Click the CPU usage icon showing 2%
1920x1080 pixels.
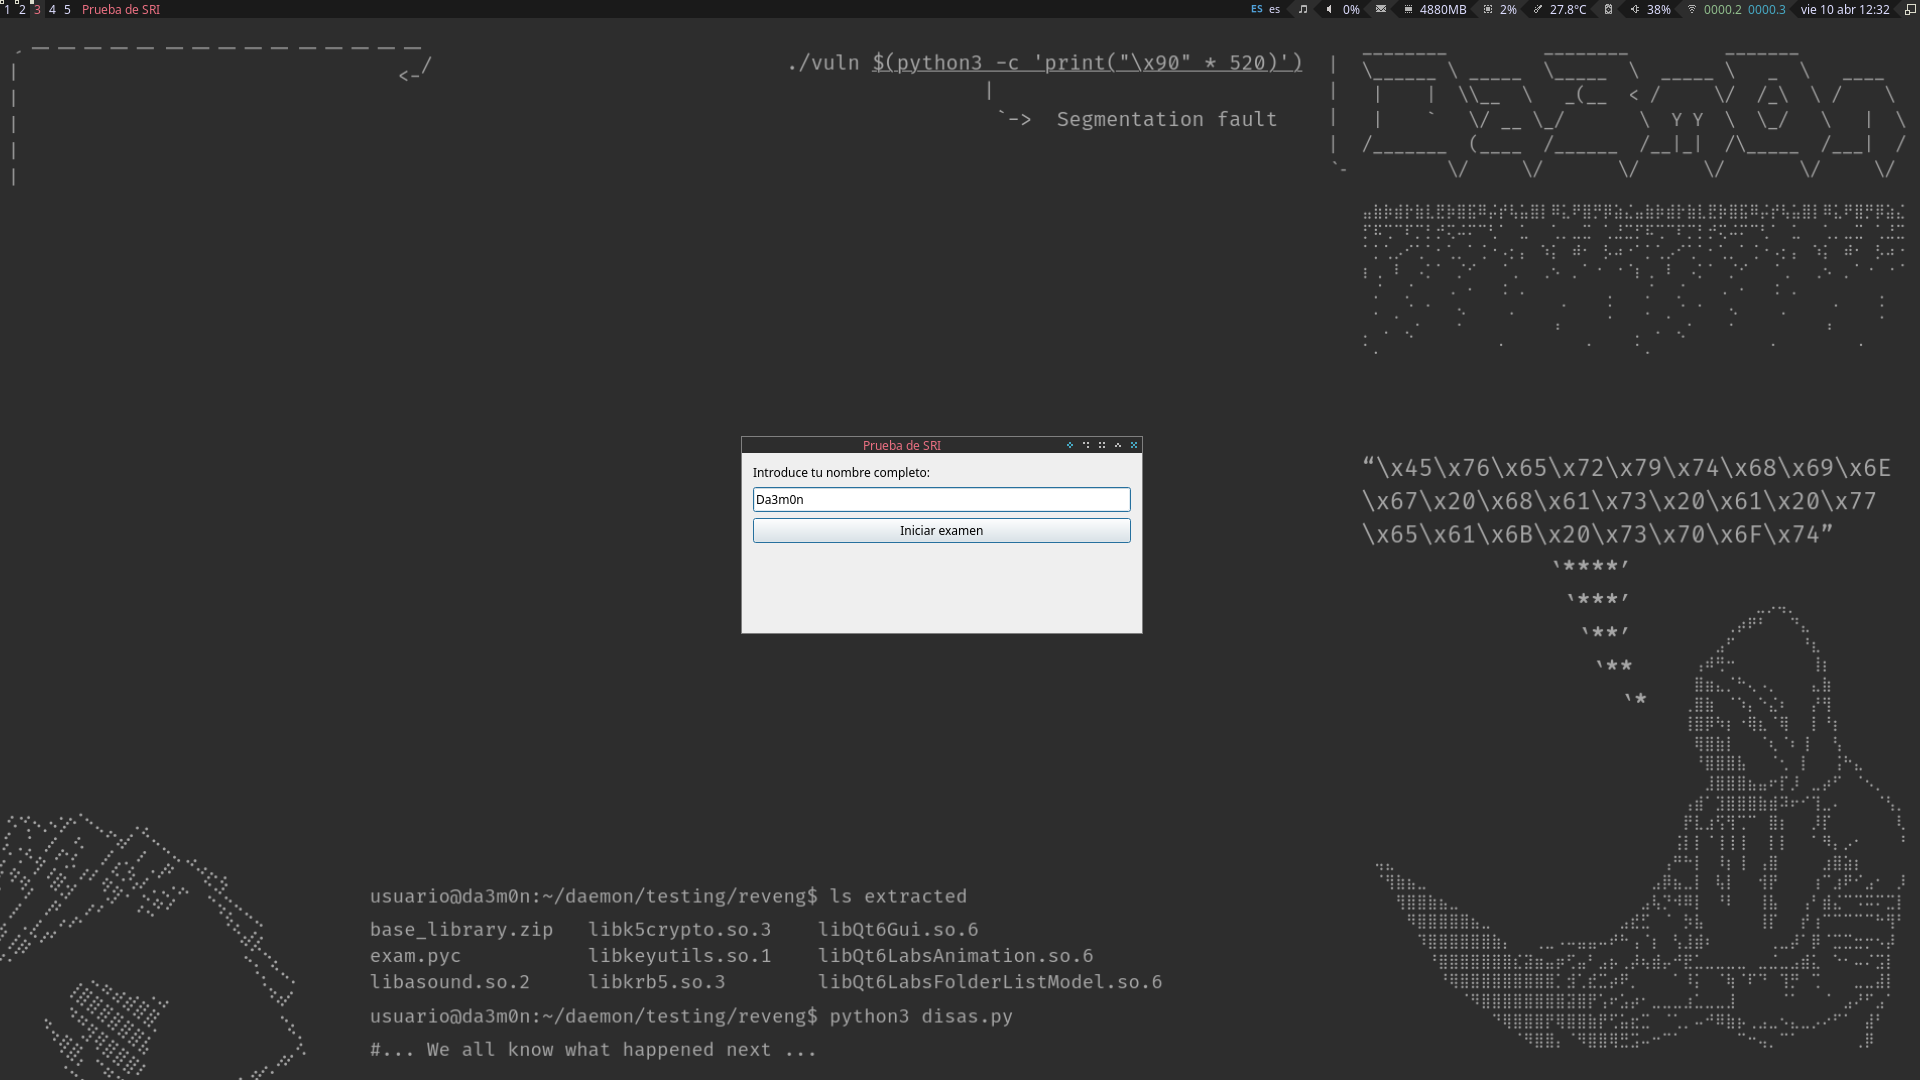[1488, 9]
